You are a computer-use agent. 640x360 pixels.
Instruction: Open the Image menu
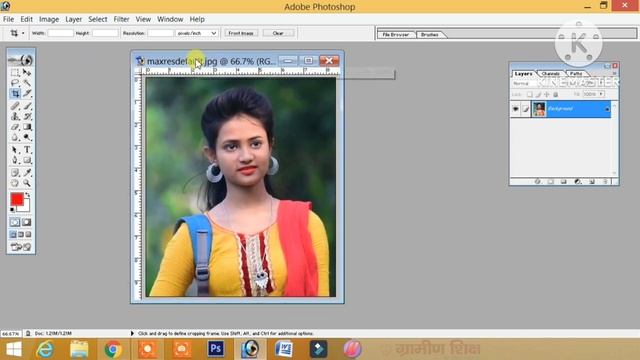(x=49, y=19)
